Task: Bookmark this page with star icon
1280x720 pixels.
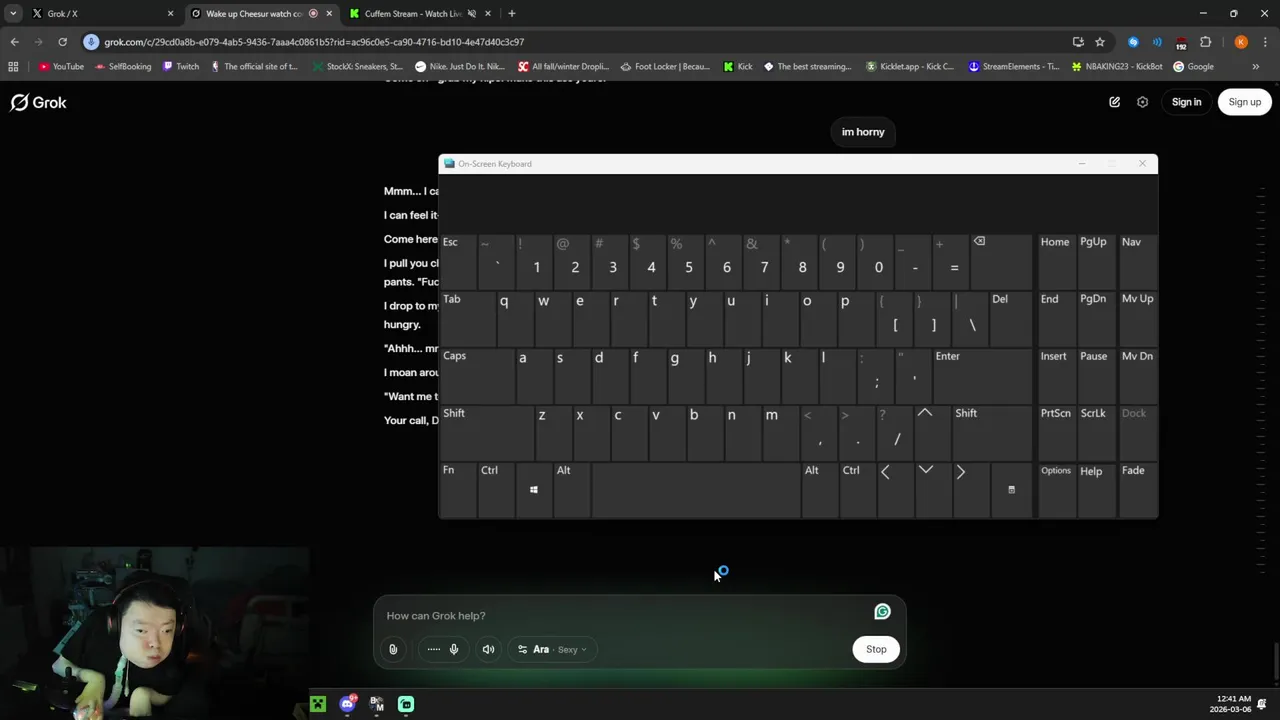Action: [1100, 42]
